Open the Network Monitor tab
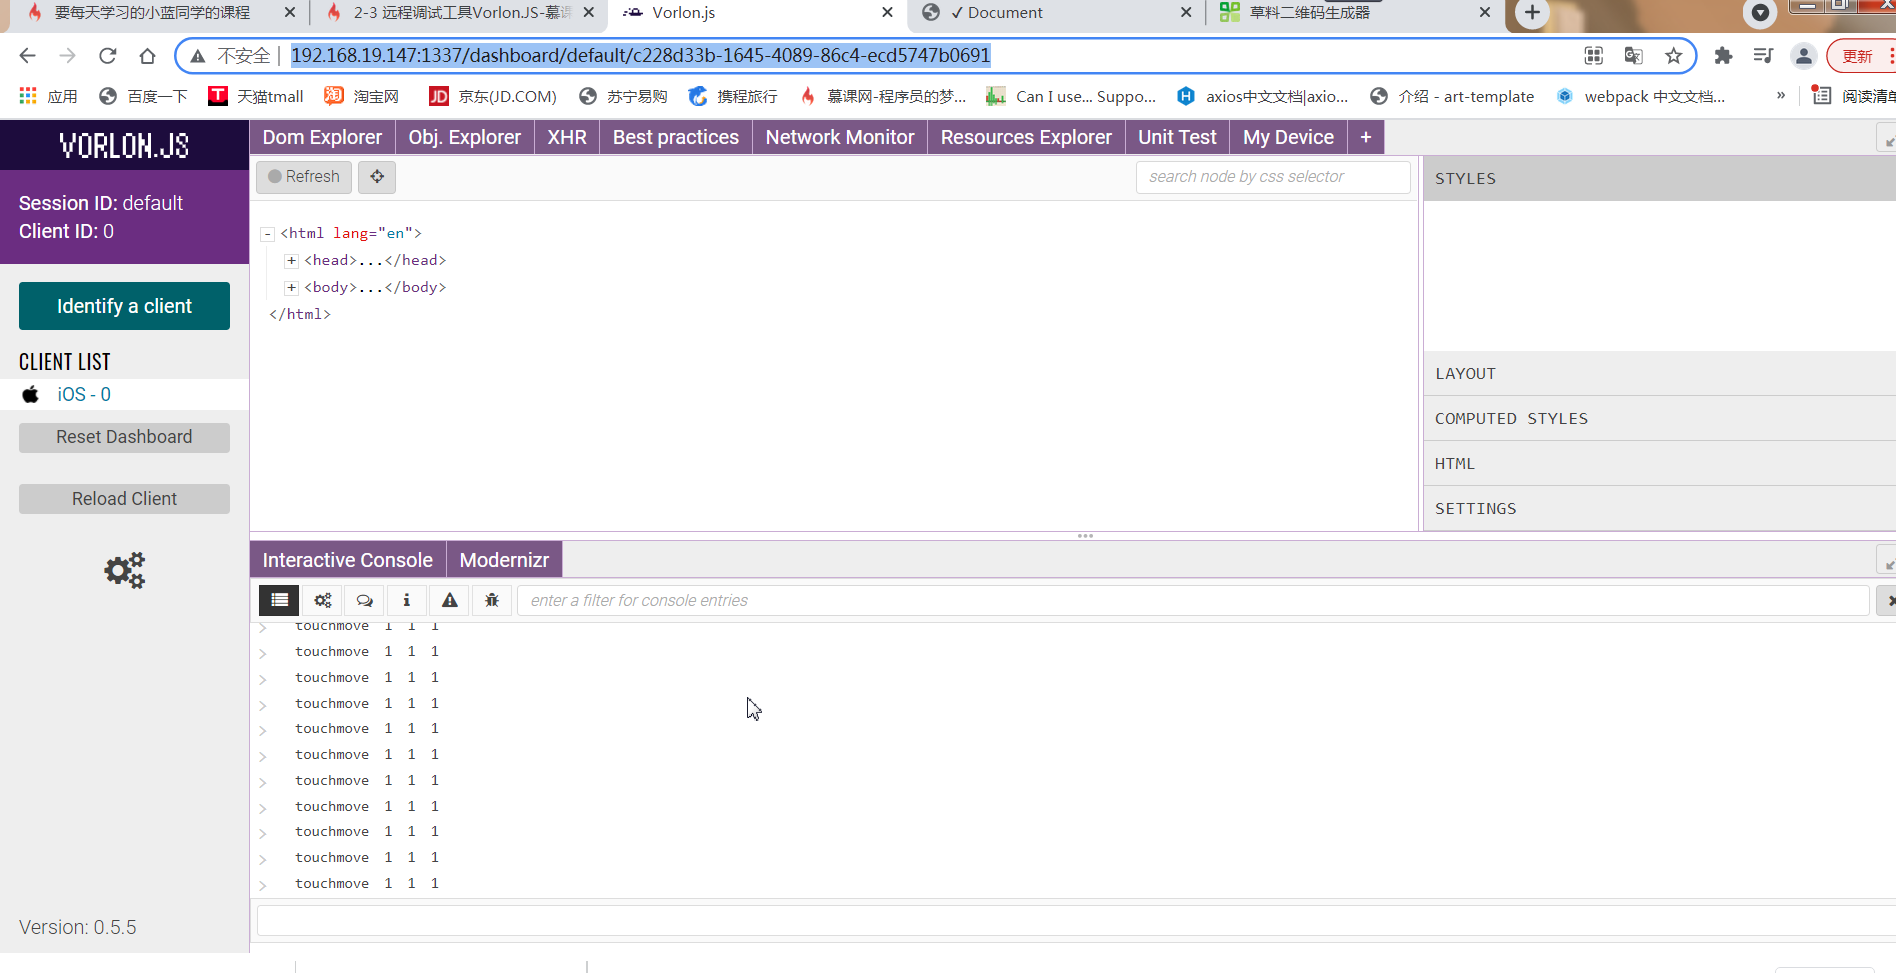This screenshot has height=973, width=1896. (x=840, y=137)
